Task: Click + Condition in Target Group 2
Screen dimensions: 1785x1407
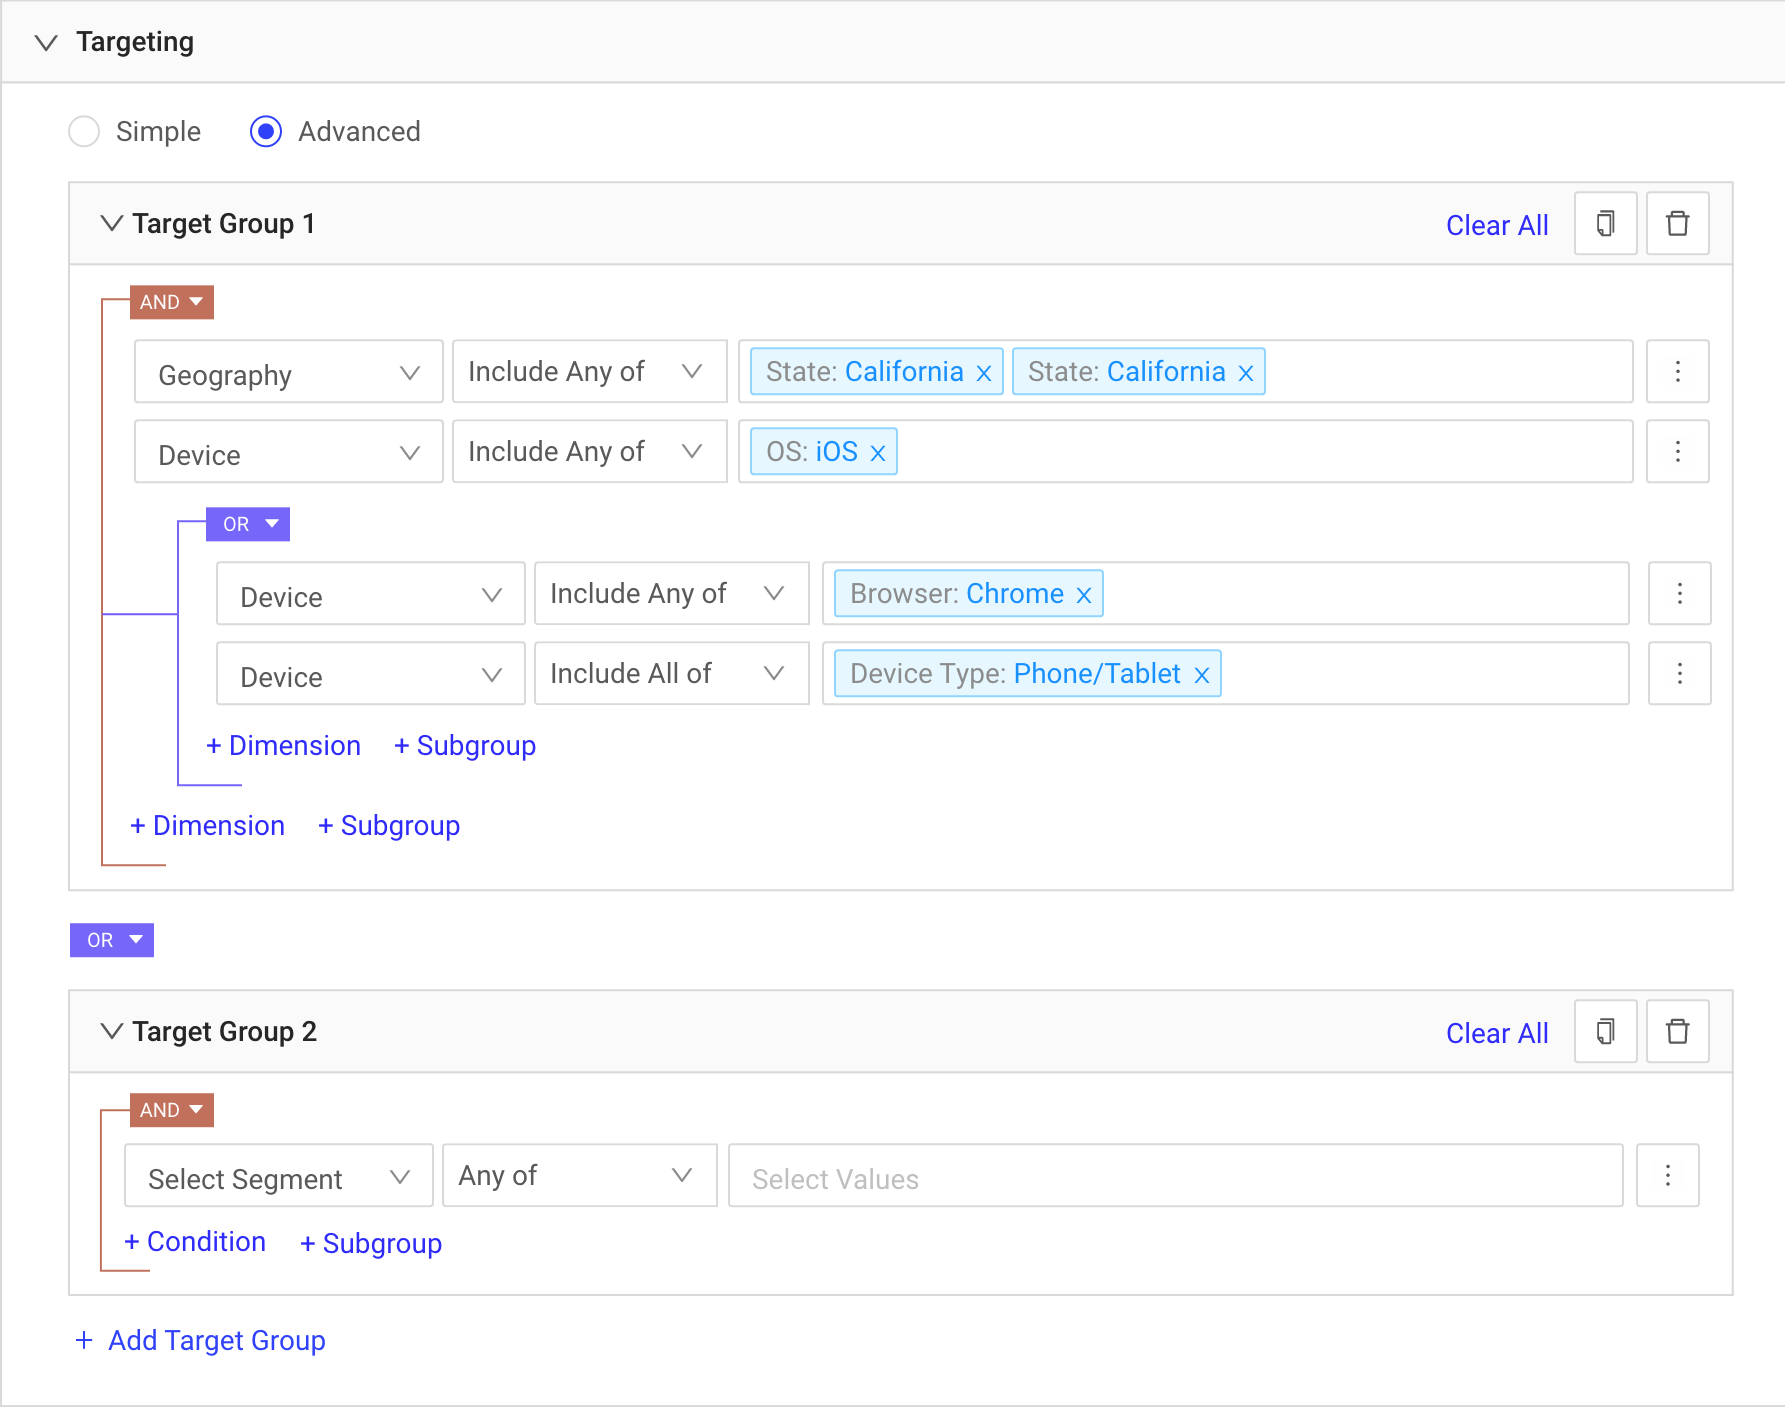Action: point(195,1242)
